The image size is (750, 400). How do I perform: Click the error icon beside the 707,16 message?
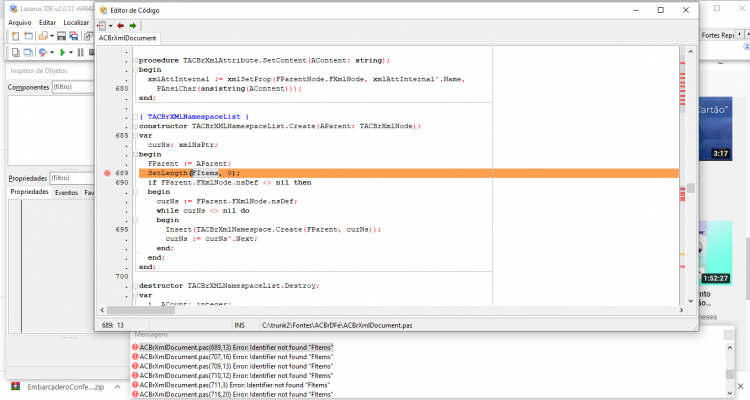tap(135, 357)
